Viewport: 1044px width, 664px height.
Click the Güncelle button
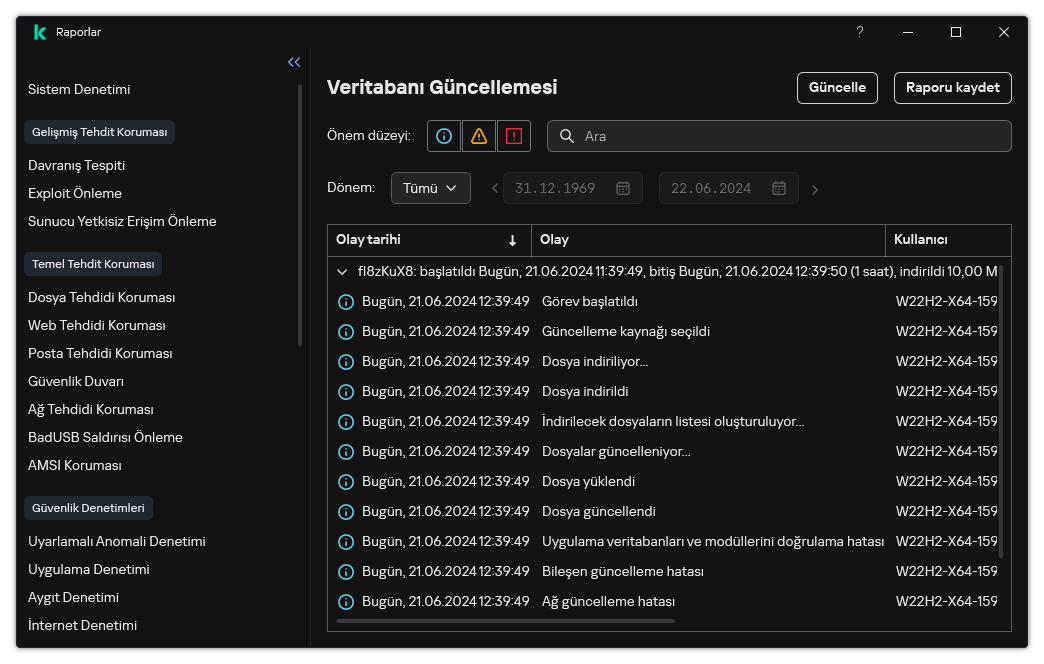(837, 87)
